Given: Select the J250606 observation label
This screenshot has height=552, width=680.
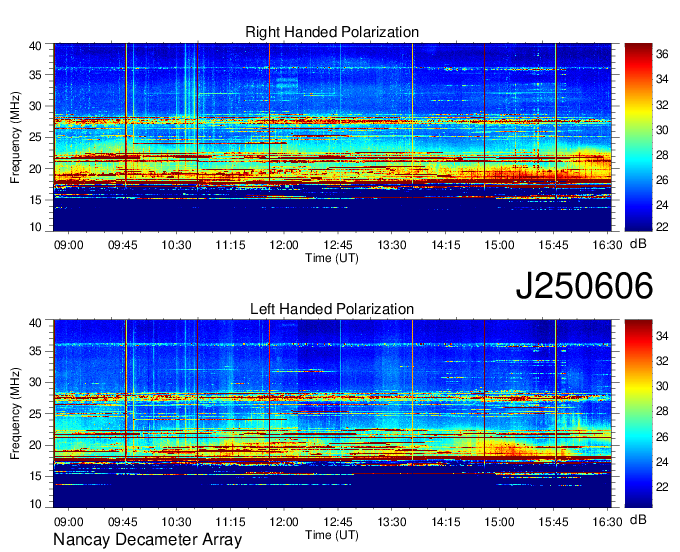Looking at the screenshot, I should click(584, 286).
